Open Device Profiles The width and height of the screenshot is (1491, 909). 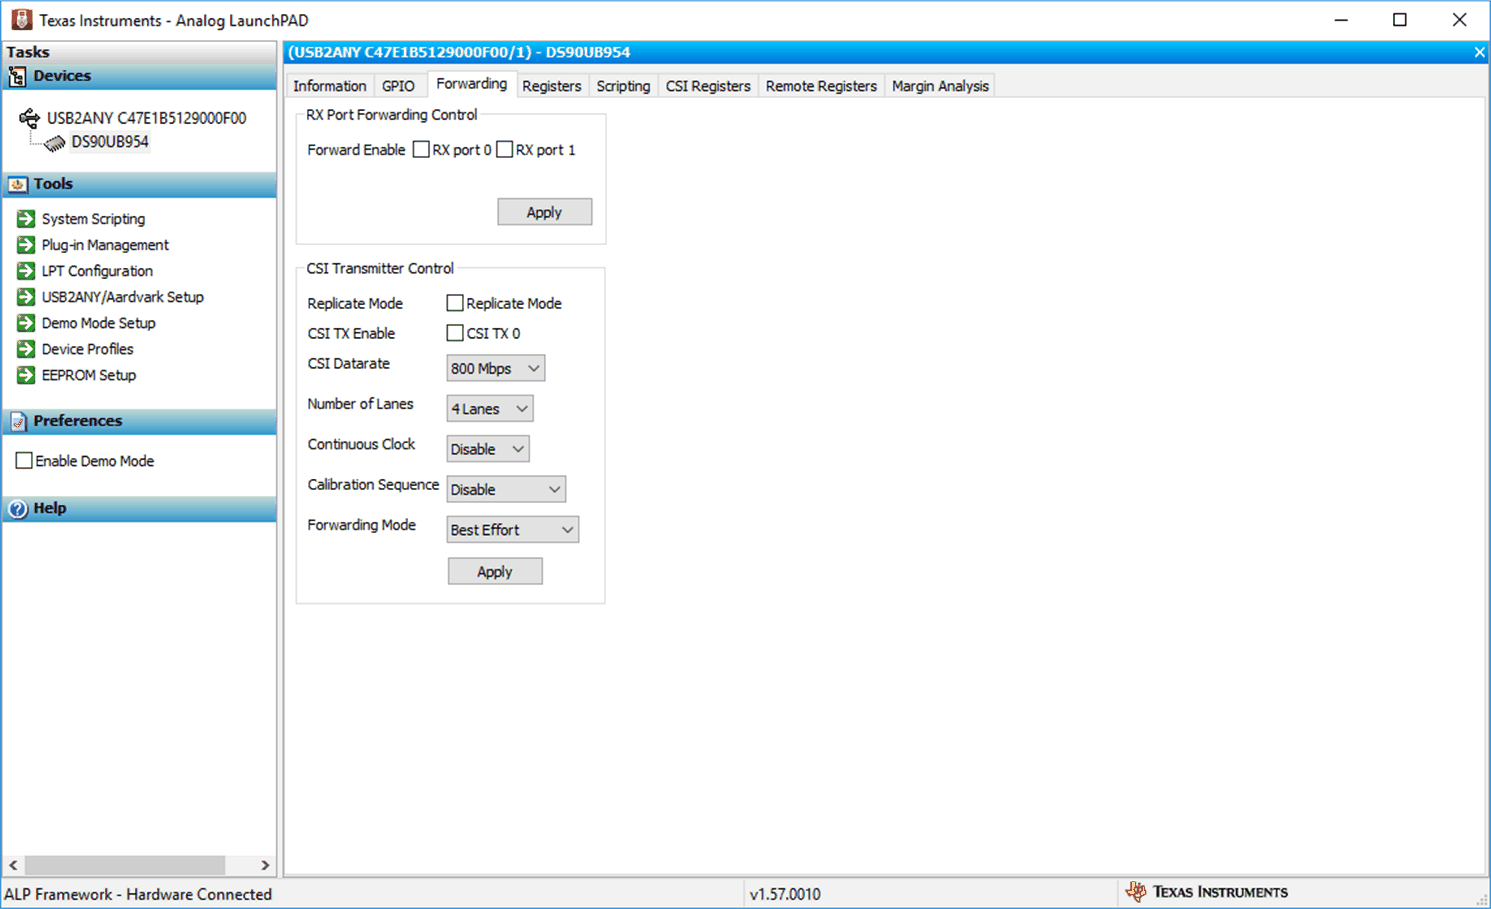87,348
